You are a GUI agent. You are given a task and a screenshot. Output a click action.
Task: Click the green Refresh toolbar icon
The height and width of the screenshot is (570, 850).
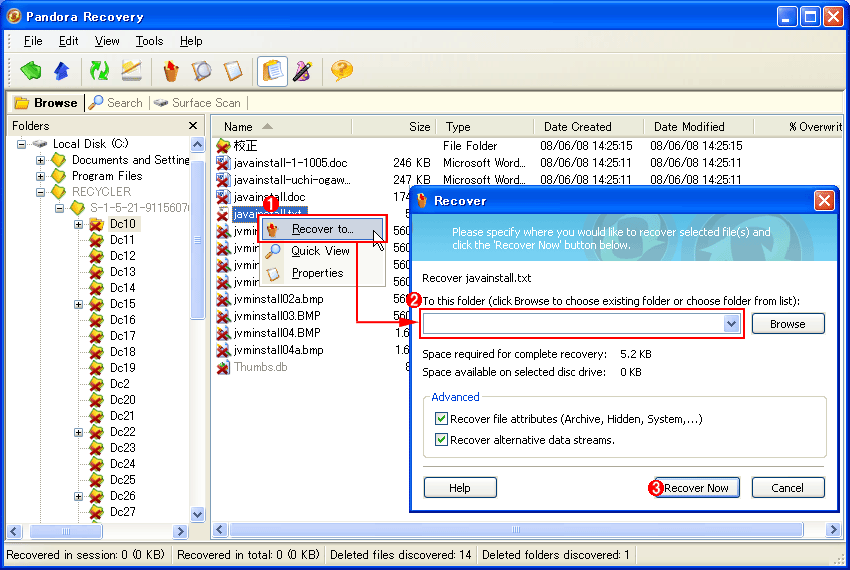[x=99, y=71]
